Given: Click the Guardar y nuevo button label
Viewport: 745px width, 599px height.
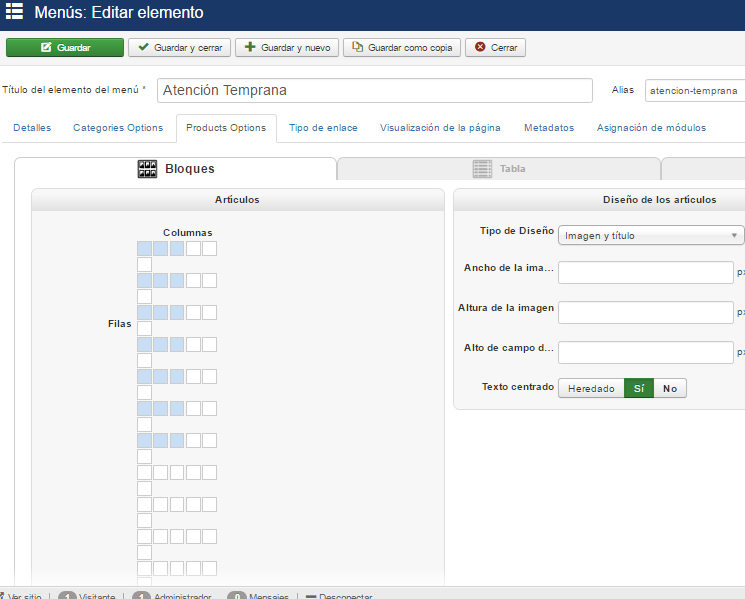Looking at the screenshot, I should (x=296, y=48).
